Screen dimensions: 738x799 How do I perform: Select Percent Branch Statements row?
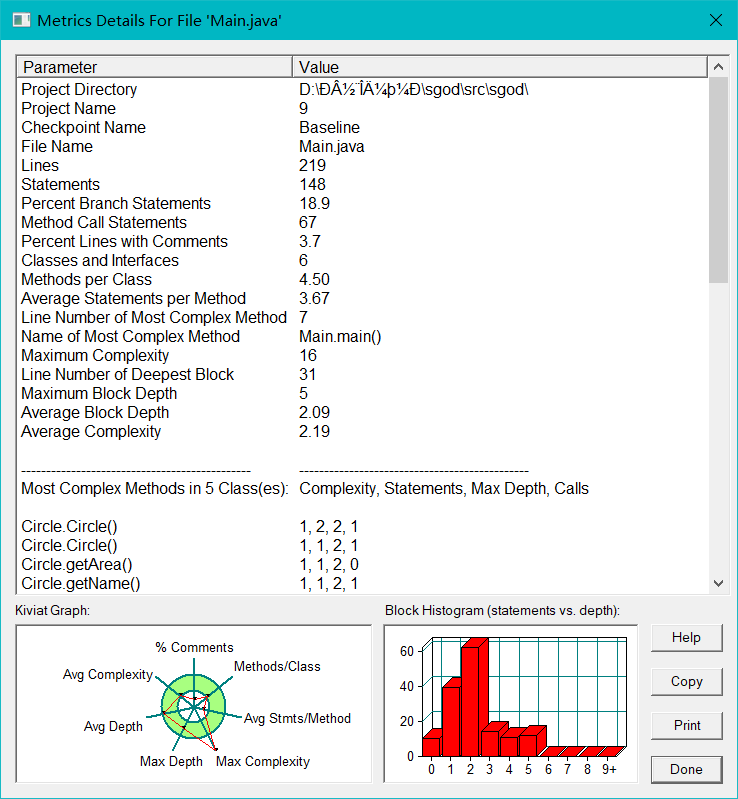362,203
